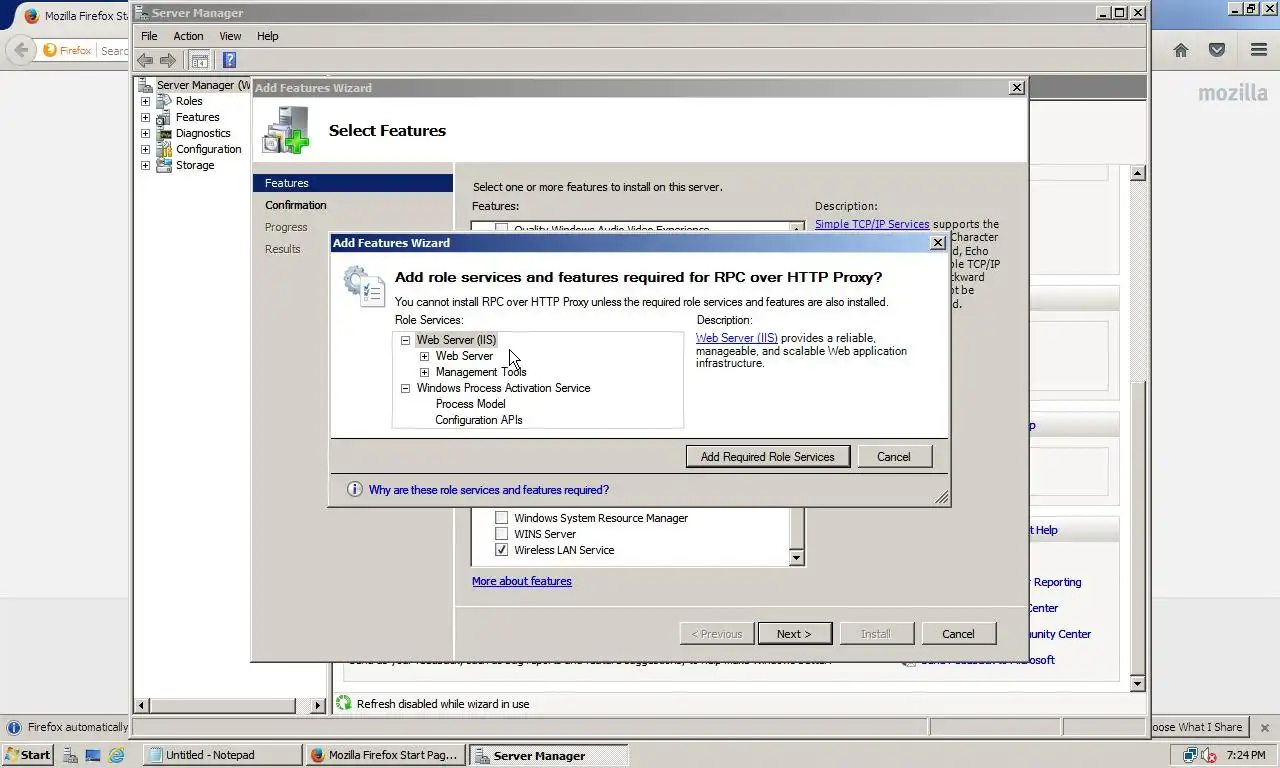This screenshot has height=768, width=1280.
Task: Open the Action menu
Action: [x=188, y=36]
